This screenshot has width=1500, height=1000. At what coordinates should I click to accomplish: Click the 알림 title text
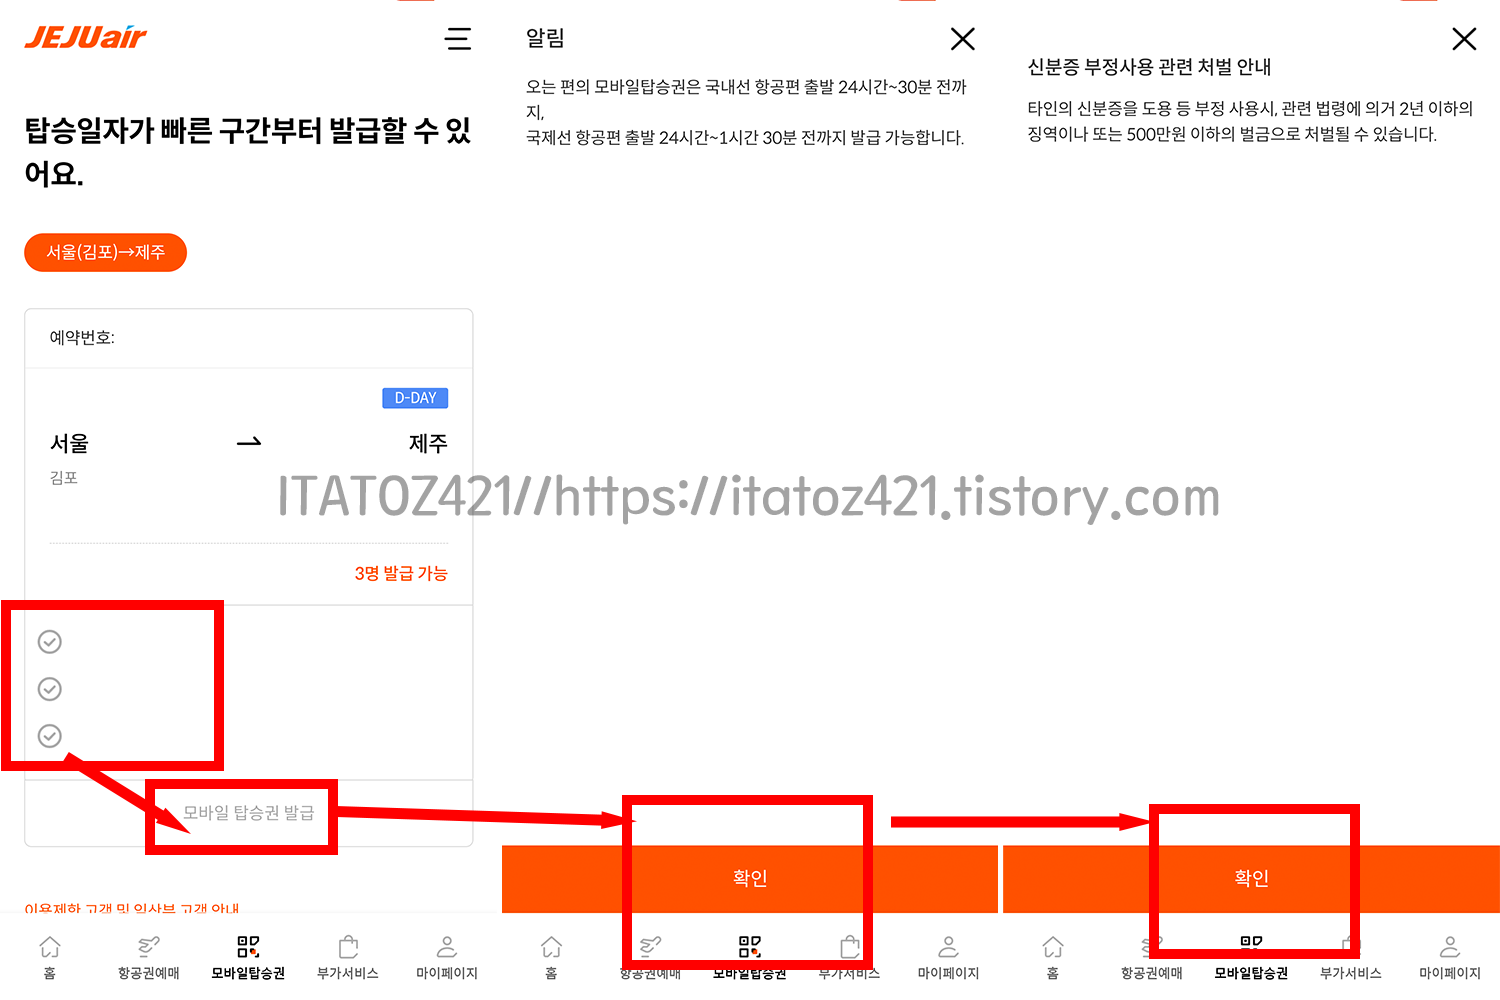pyautogui.click(x=545, y=38)
